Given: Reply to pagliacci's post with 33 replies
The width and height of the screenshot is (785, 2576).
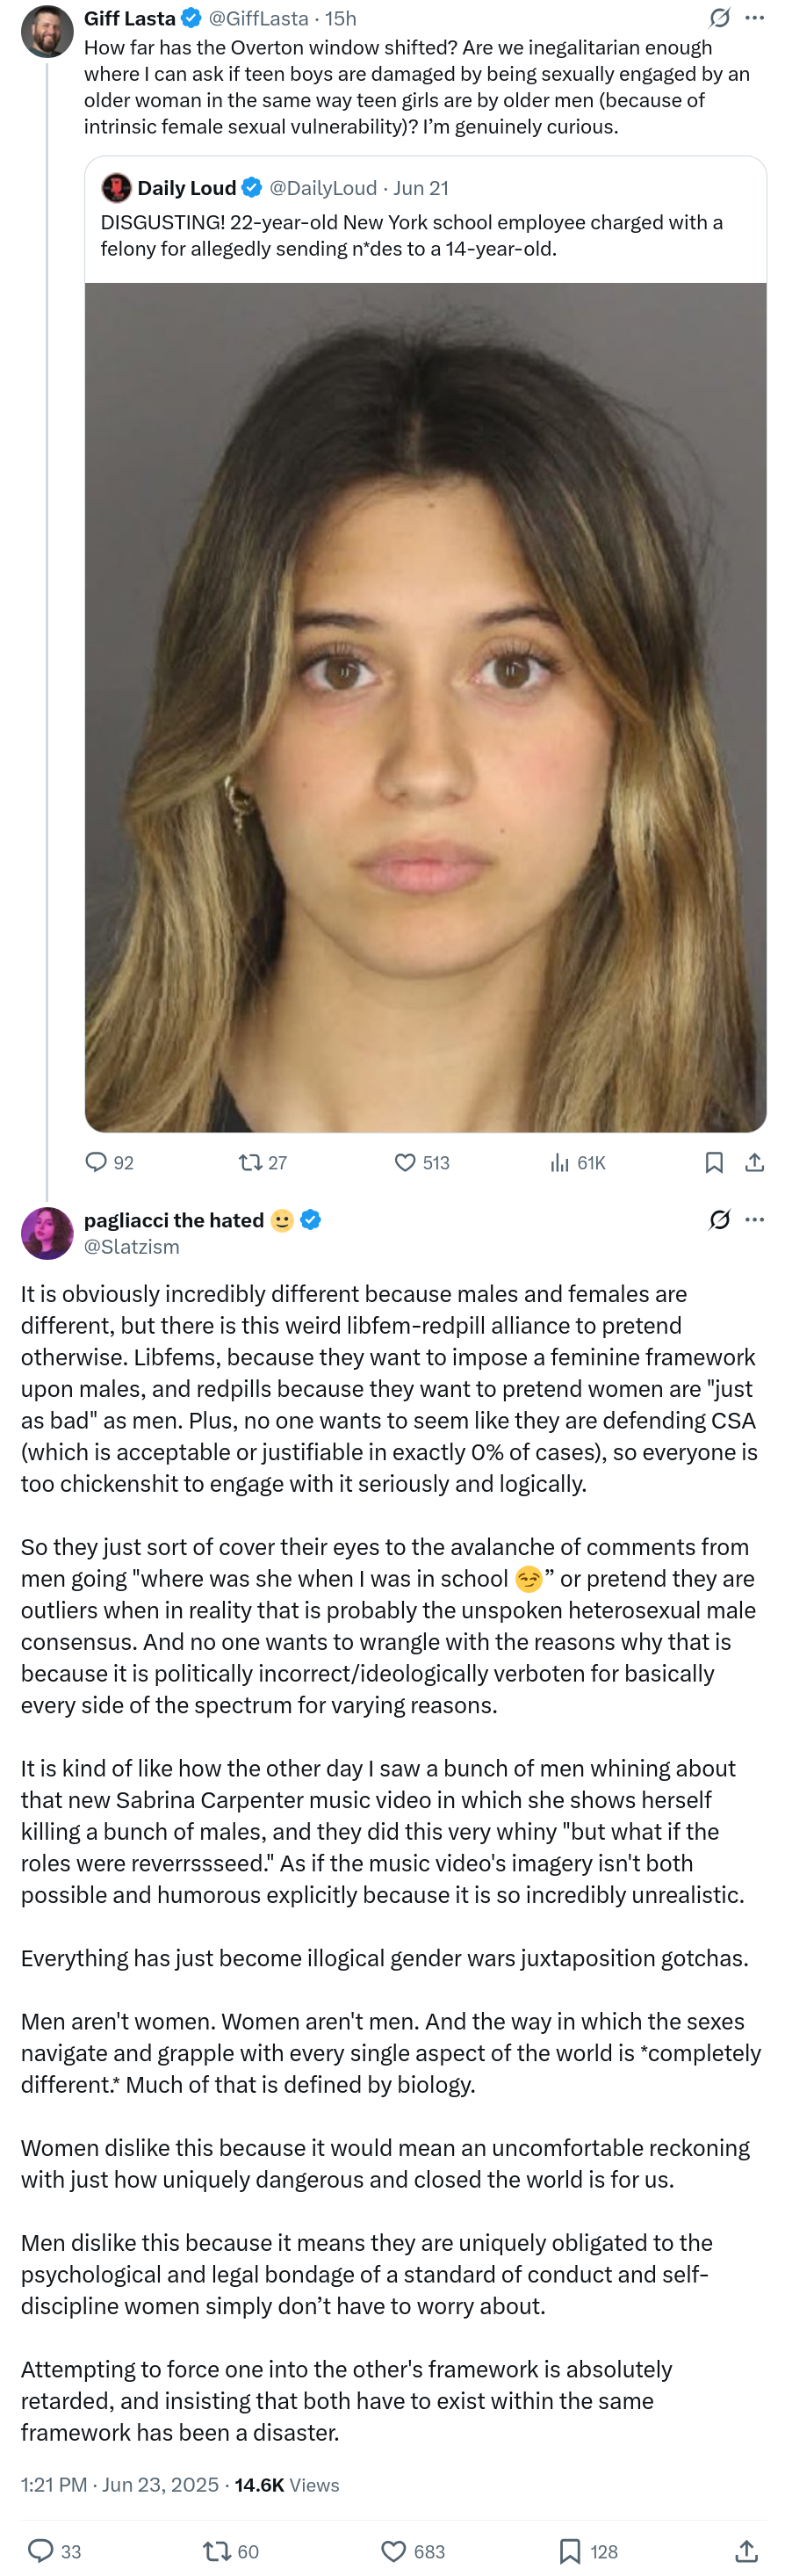Looking at the screenshot, I should point(41,2550).
